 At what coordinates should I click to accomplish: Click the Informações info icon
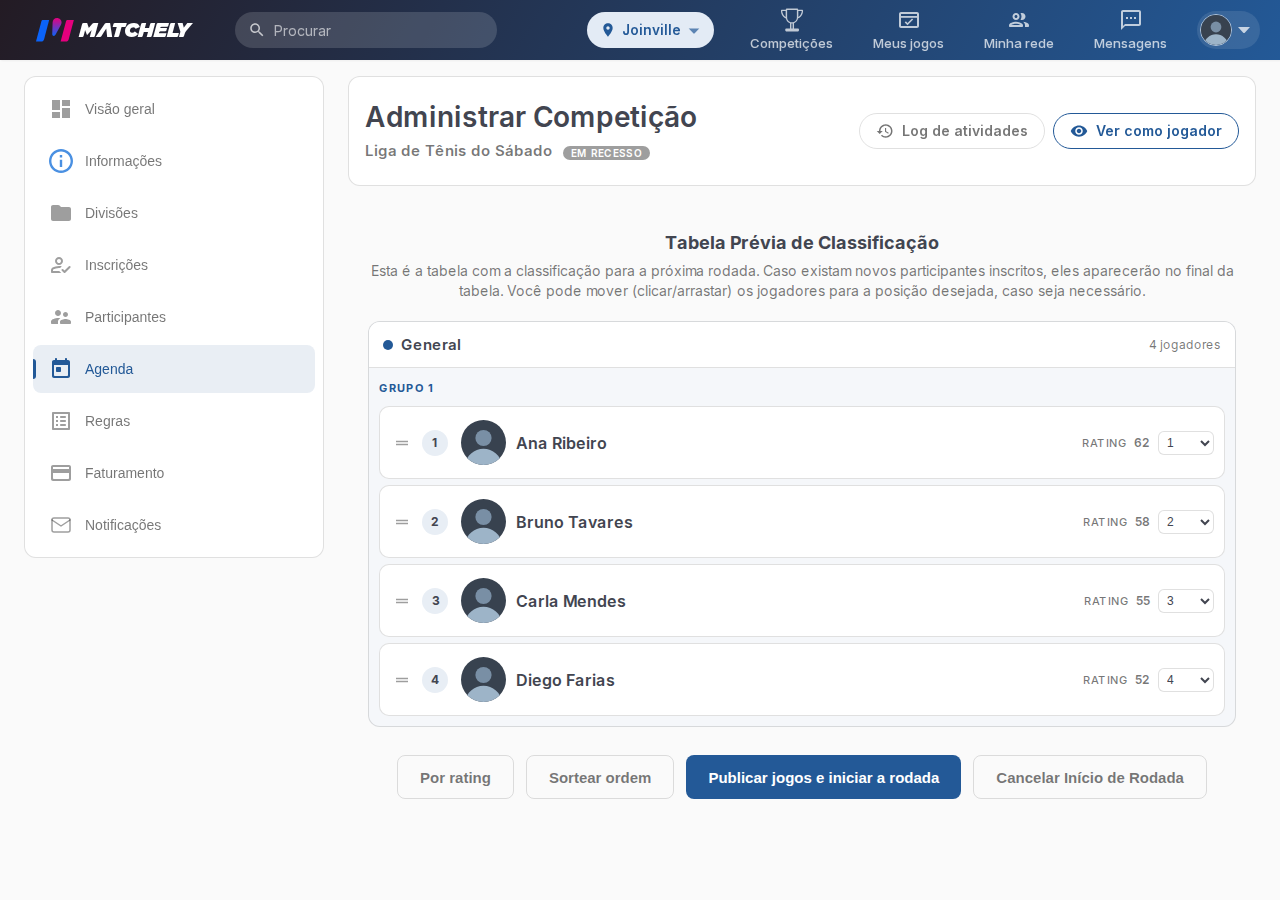click(x=61, y=161)
